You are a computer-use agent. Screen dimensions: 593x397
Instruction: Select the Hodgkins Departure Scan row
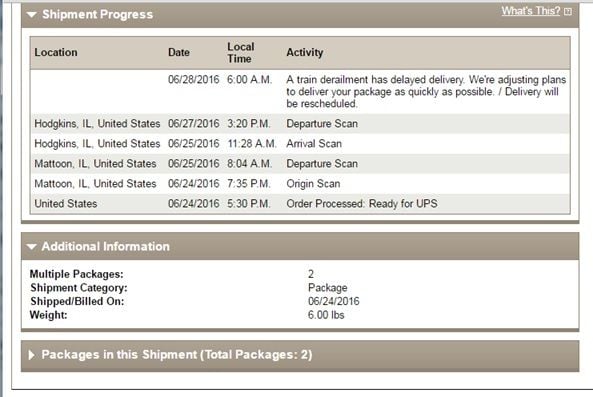[300, 124]
